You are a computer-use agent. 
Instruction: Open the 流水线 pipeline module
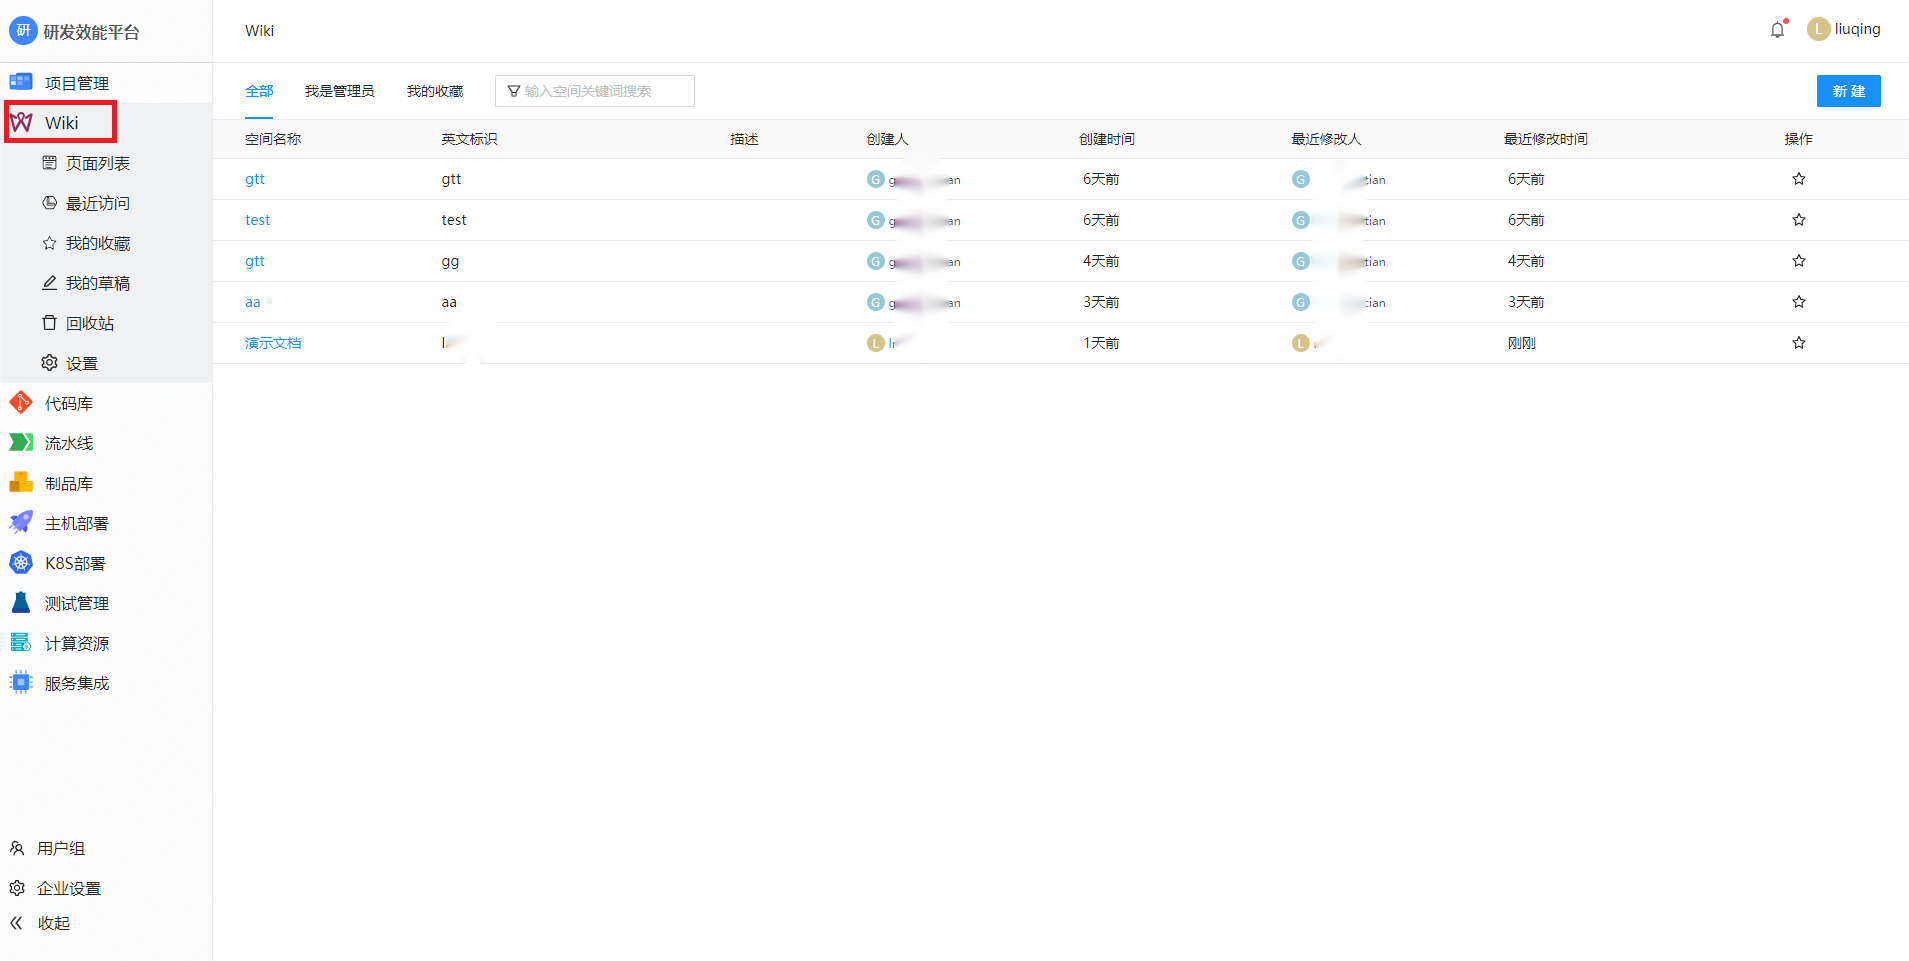click(68, 443)
